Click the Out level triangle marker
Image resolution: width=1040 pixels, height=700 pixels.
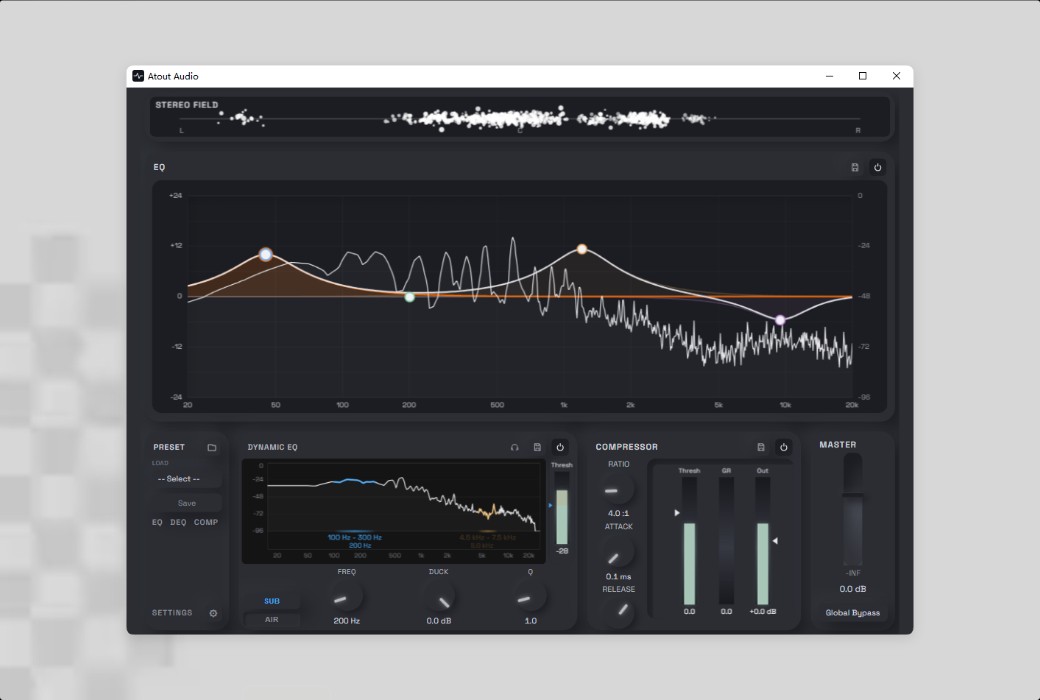tap(775, 541)
